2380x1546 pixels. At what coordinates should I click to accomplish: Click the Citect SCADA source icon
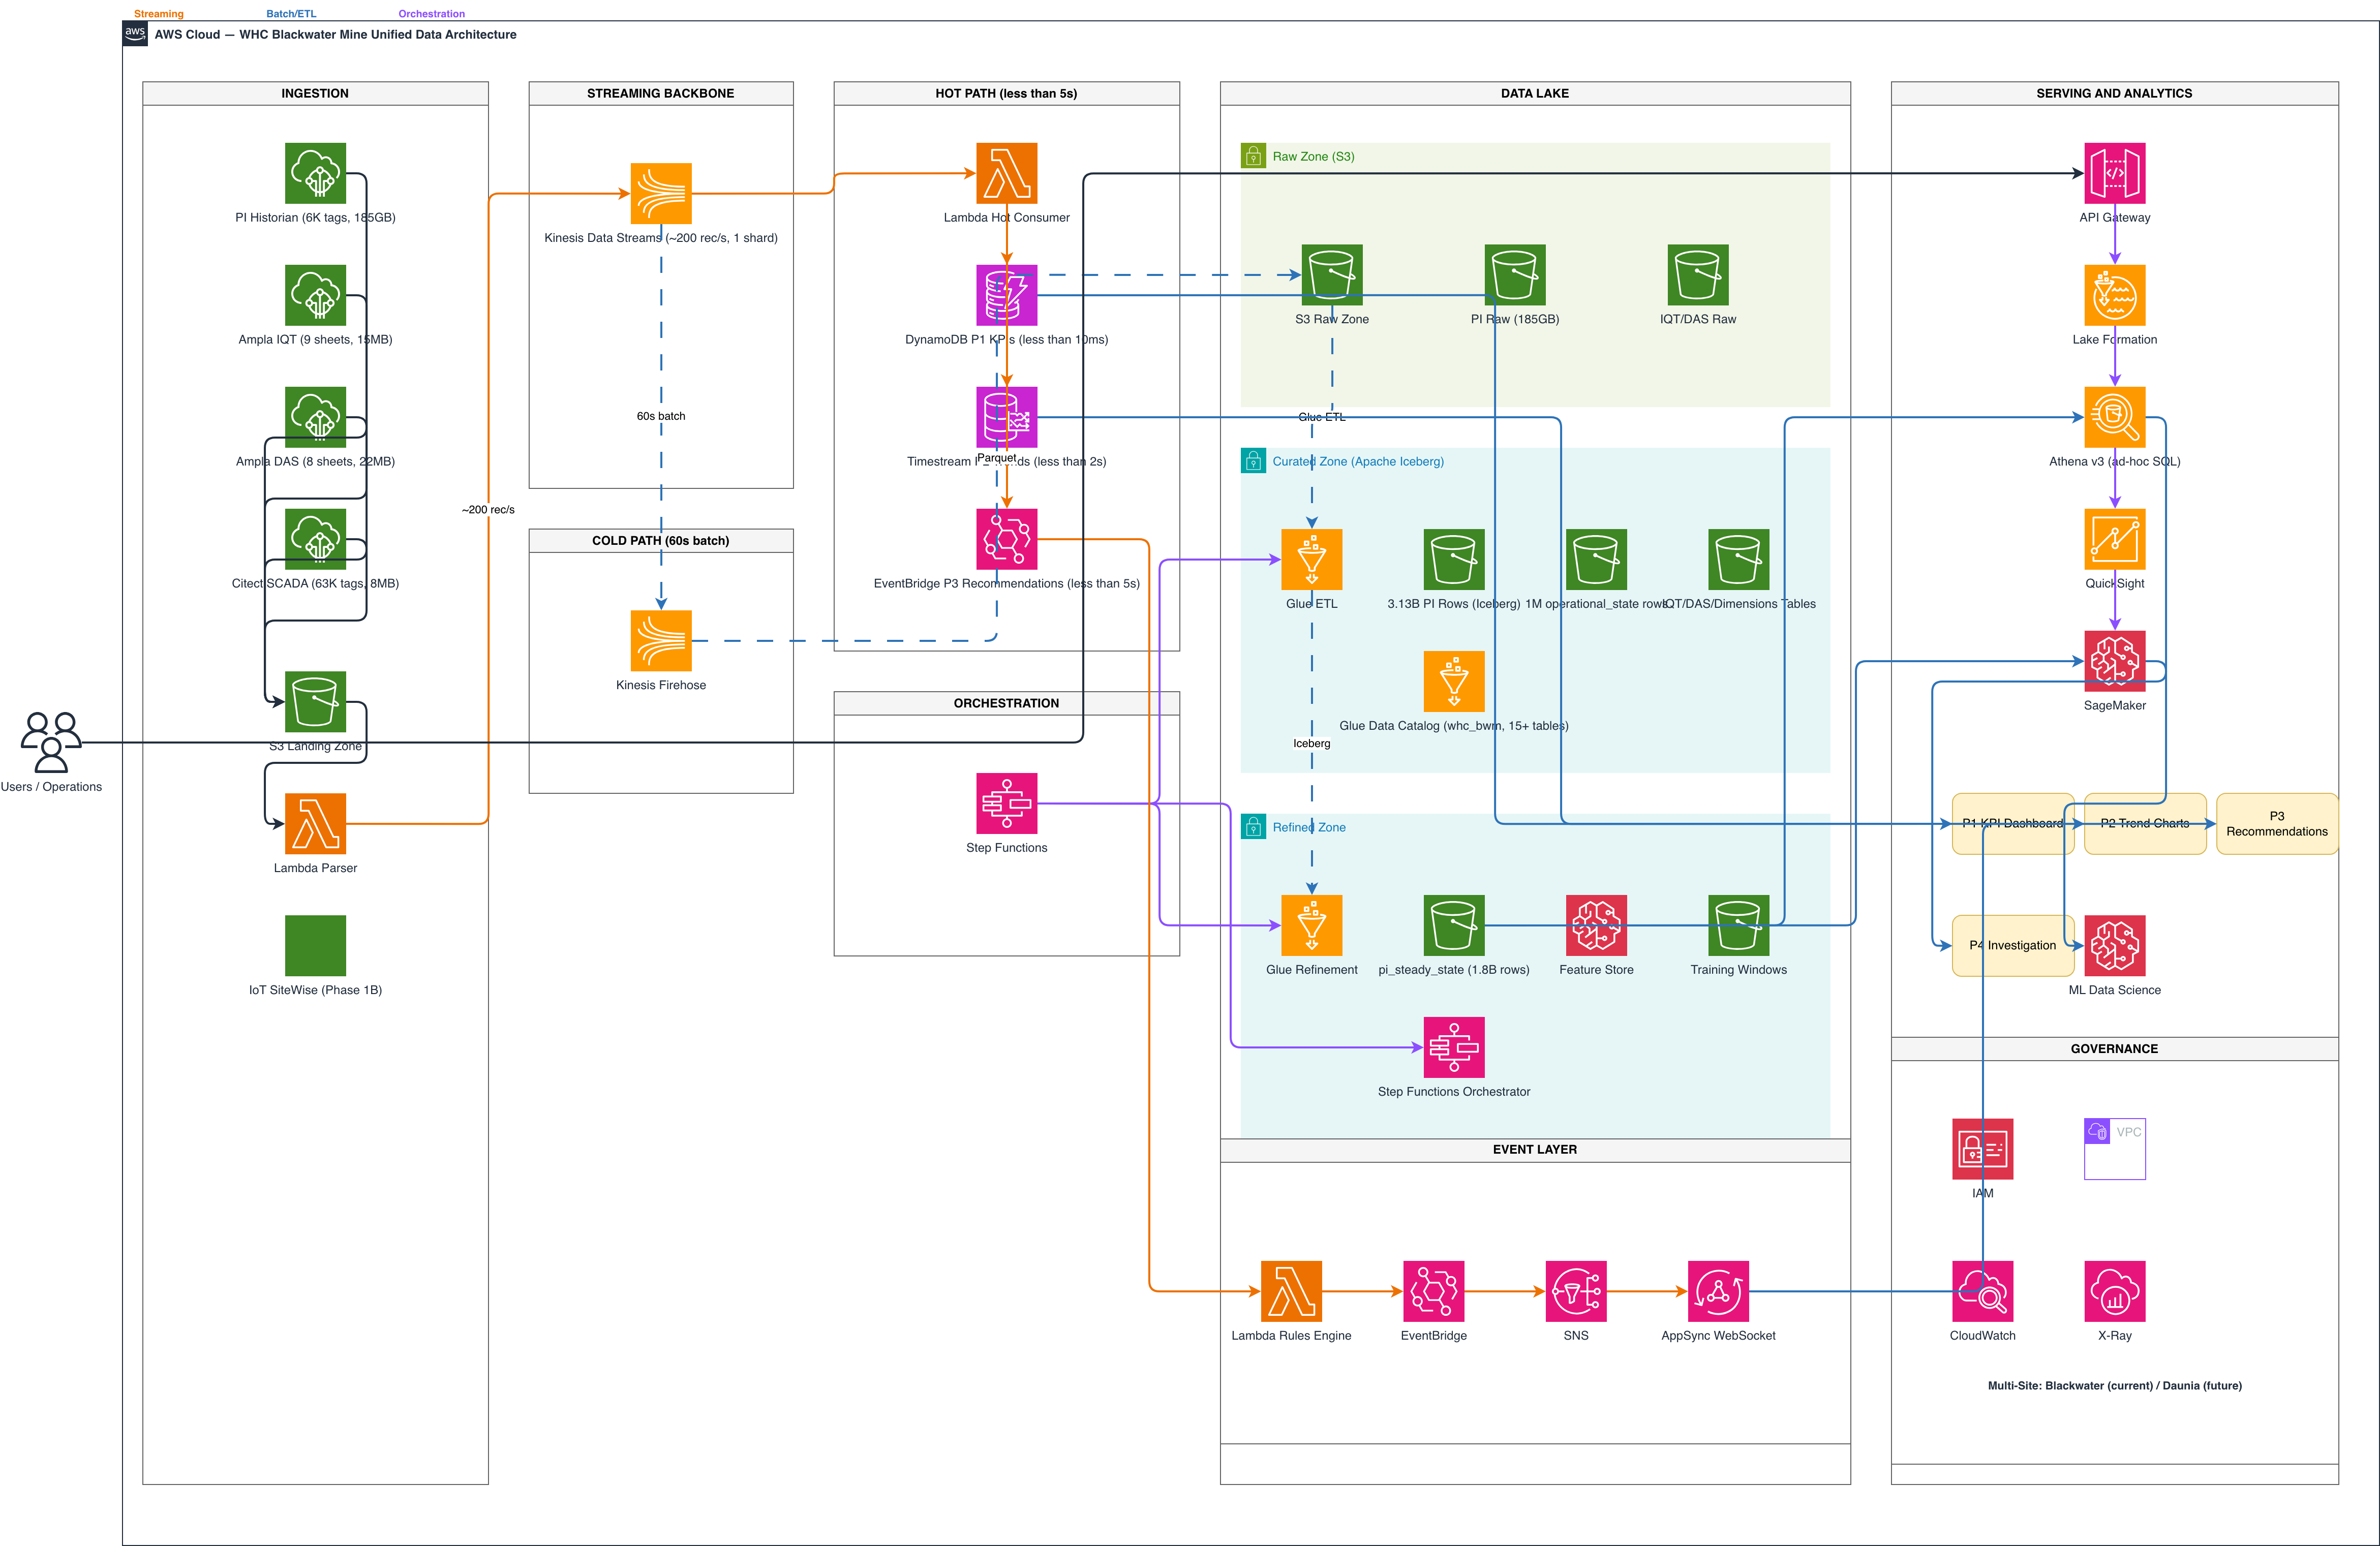coord(315,539)
